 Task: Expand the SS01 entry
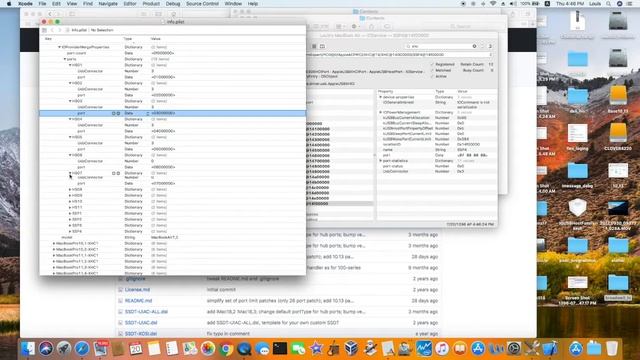70,213
